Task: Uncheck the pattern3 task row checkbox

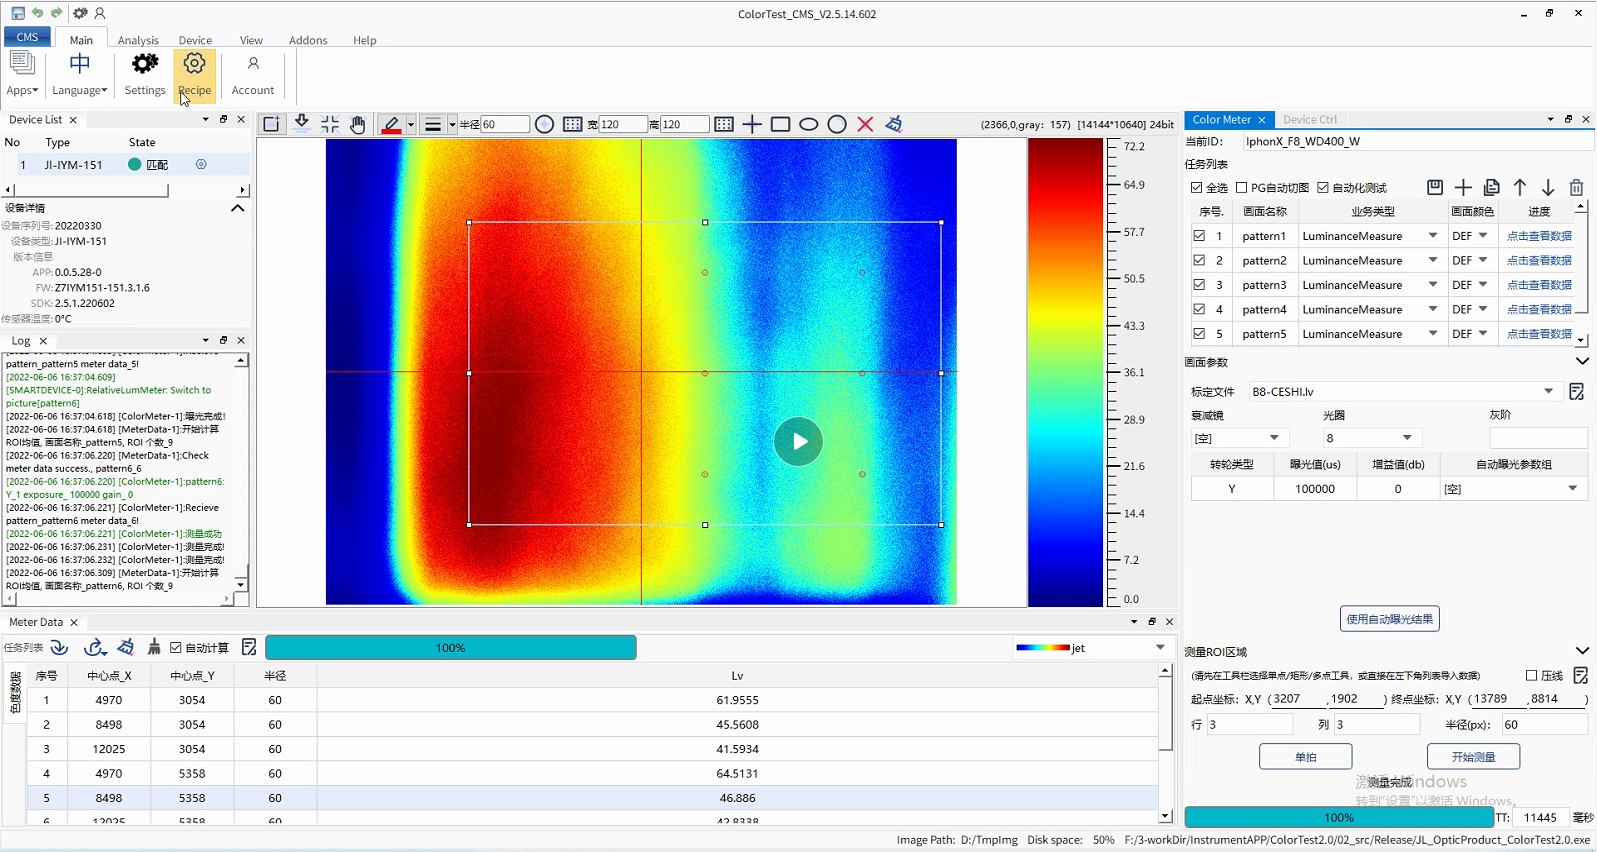Action: 1199,285
